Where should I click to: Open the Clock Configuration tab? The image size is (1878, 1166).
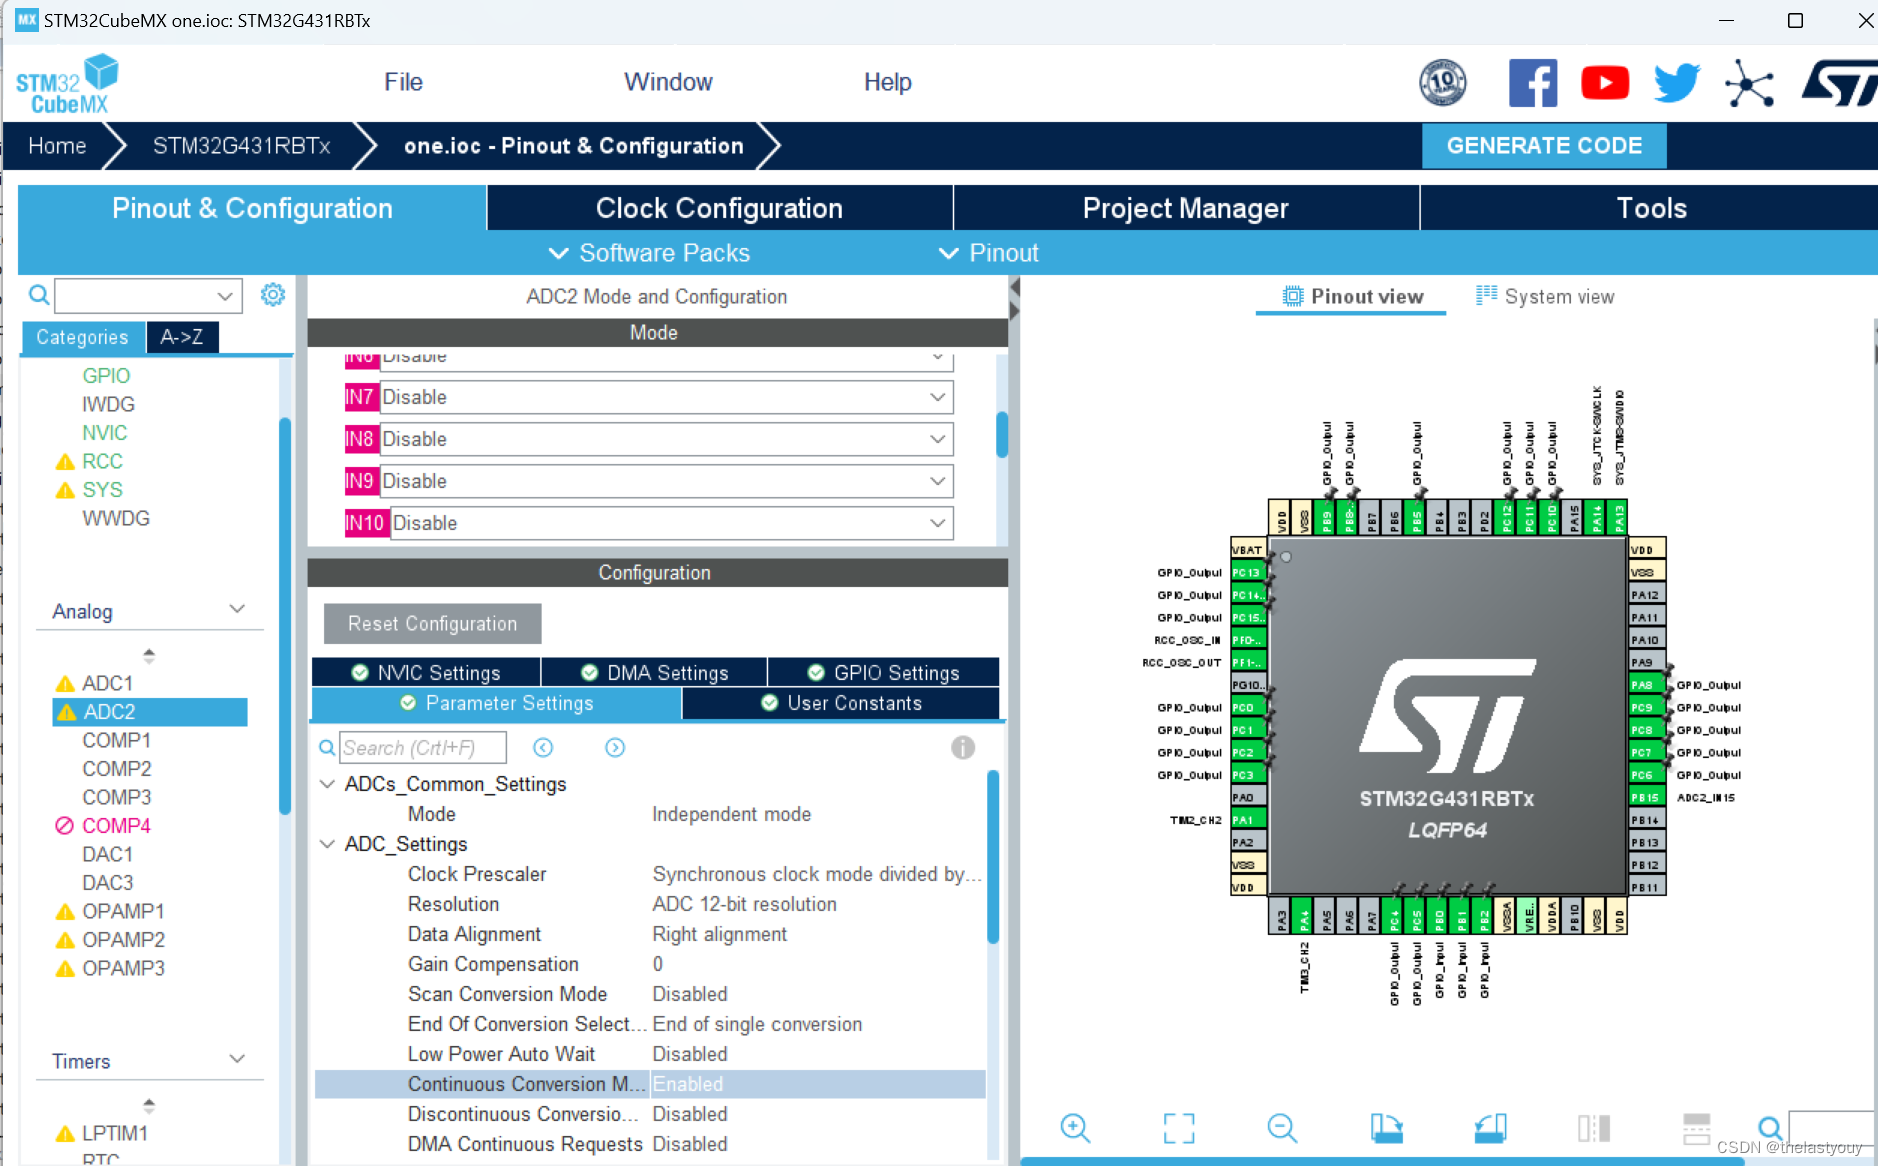[x=719, y=207]
